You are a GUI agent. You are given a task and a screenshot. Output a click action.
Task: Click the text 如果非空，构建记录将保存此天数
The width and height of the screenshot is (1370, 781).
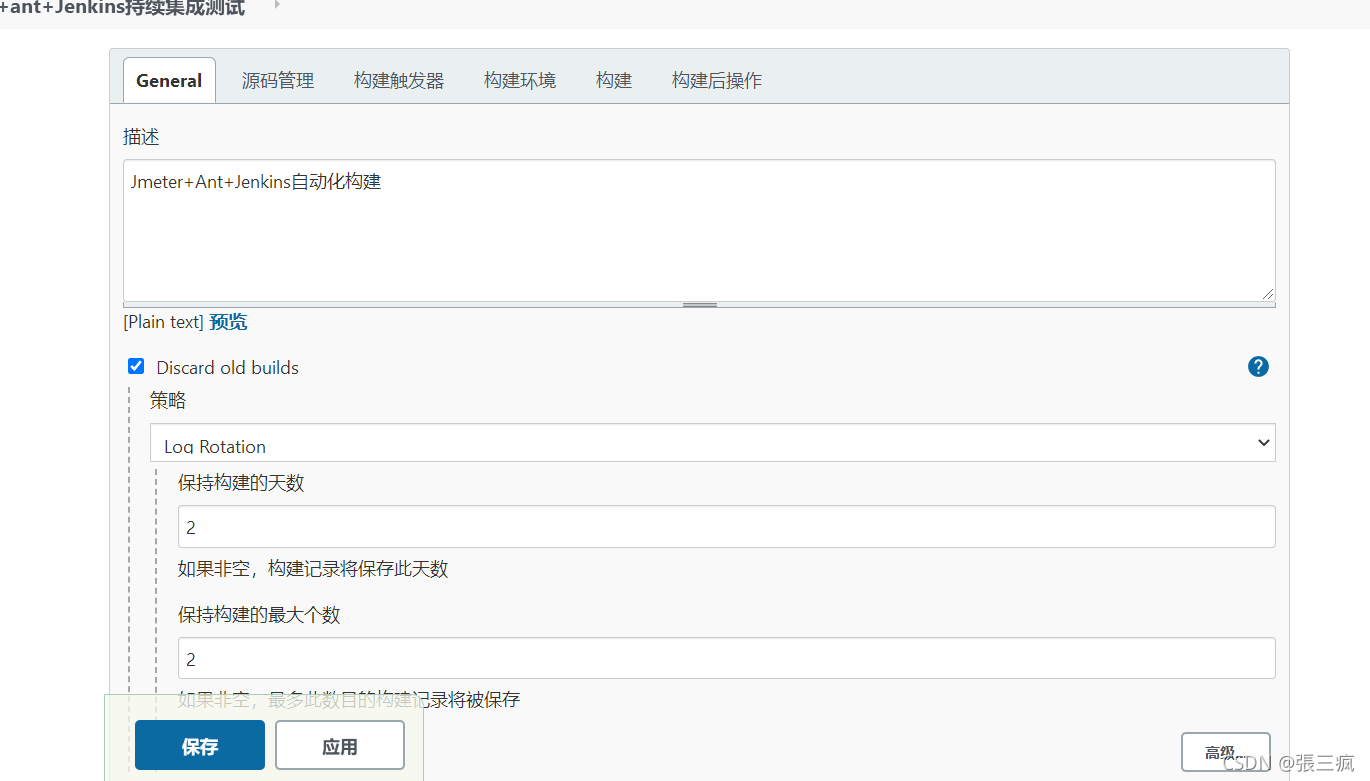313,569
